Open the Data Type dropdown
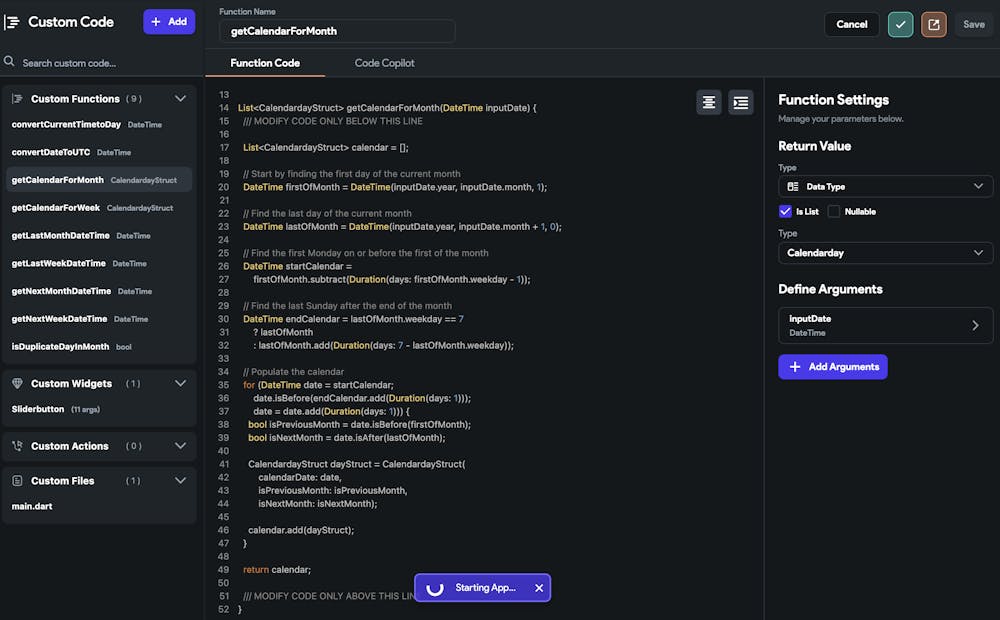Viewport: 1000px width, 620px height. [x=885, y=187]
